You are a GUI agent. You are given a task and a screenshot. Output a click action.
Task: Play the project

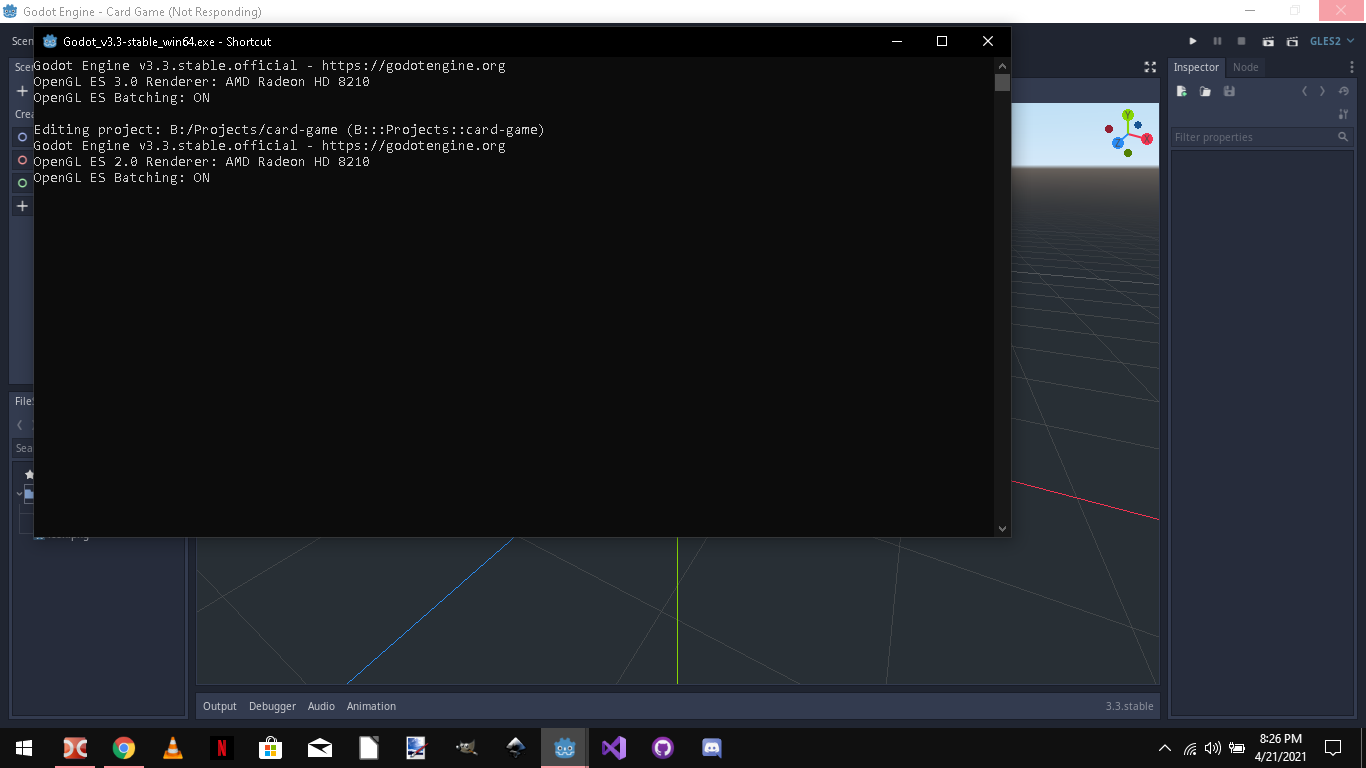(1193, 41)
